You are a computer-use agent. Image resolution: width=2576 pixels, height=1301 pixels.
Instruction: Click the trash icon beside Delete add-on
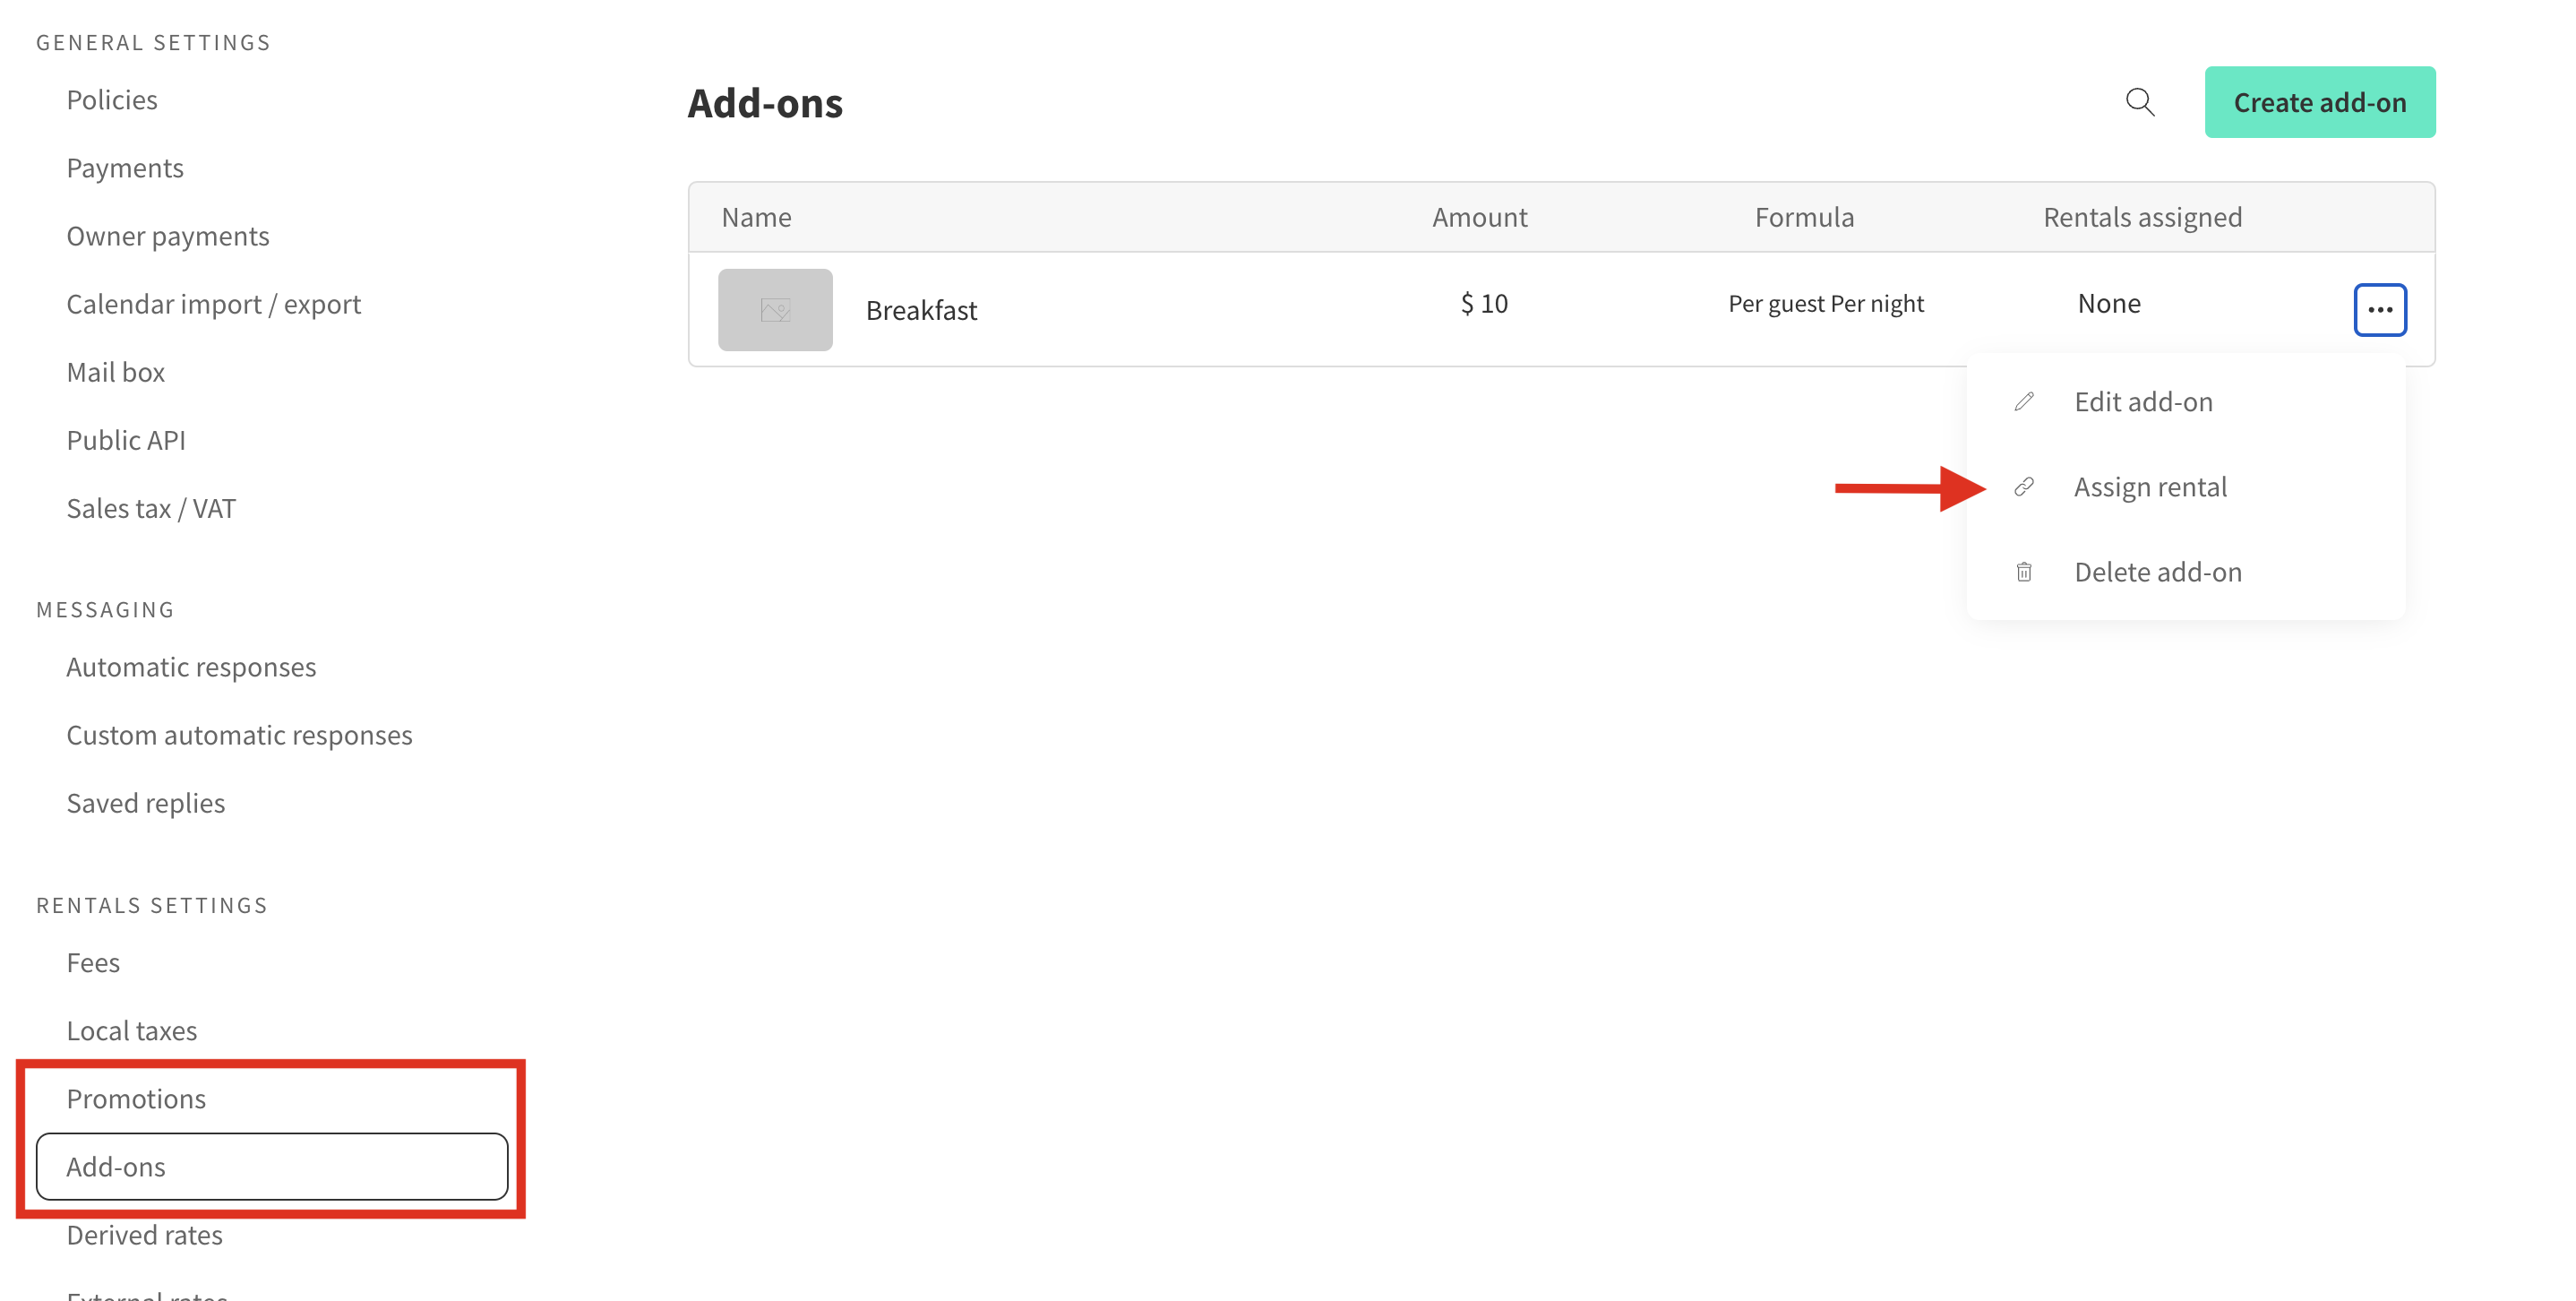(x=2025, y=571)
